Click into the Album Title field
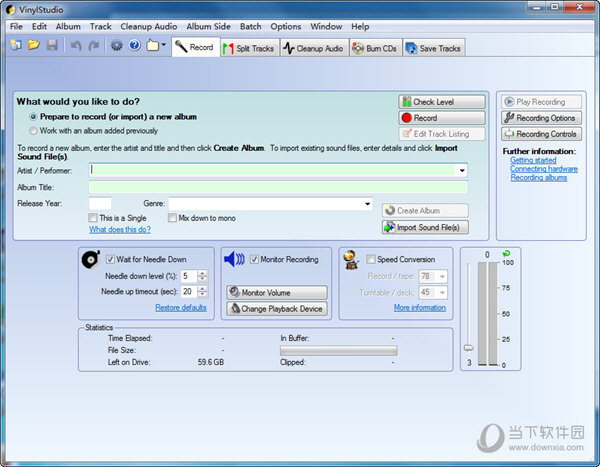 [278, 187]
